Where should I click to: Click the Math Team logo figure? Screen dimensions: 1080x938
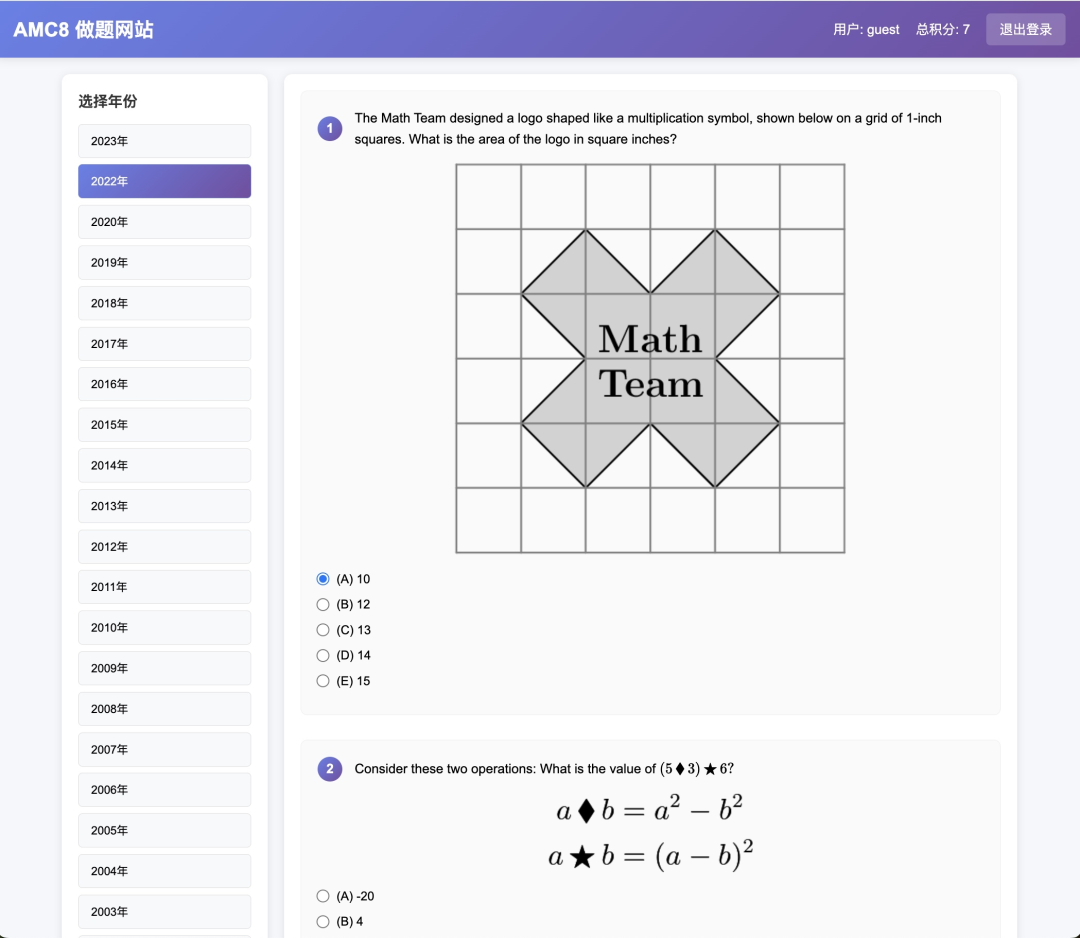650,358
